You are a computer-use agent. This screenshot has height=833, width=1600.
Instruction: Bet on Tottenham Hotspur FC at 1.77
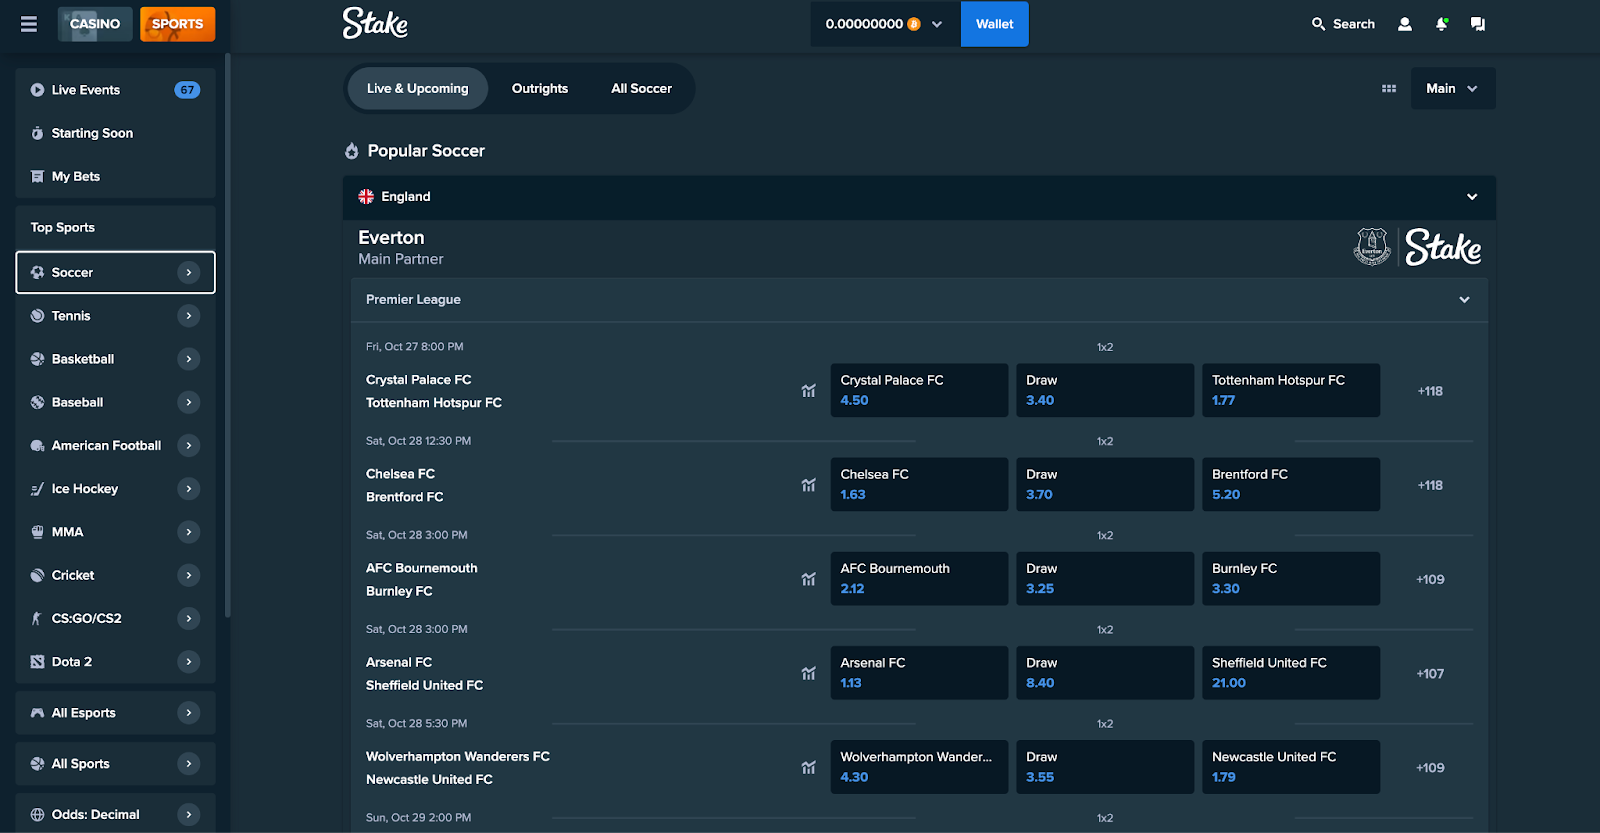pos(1291,390)
